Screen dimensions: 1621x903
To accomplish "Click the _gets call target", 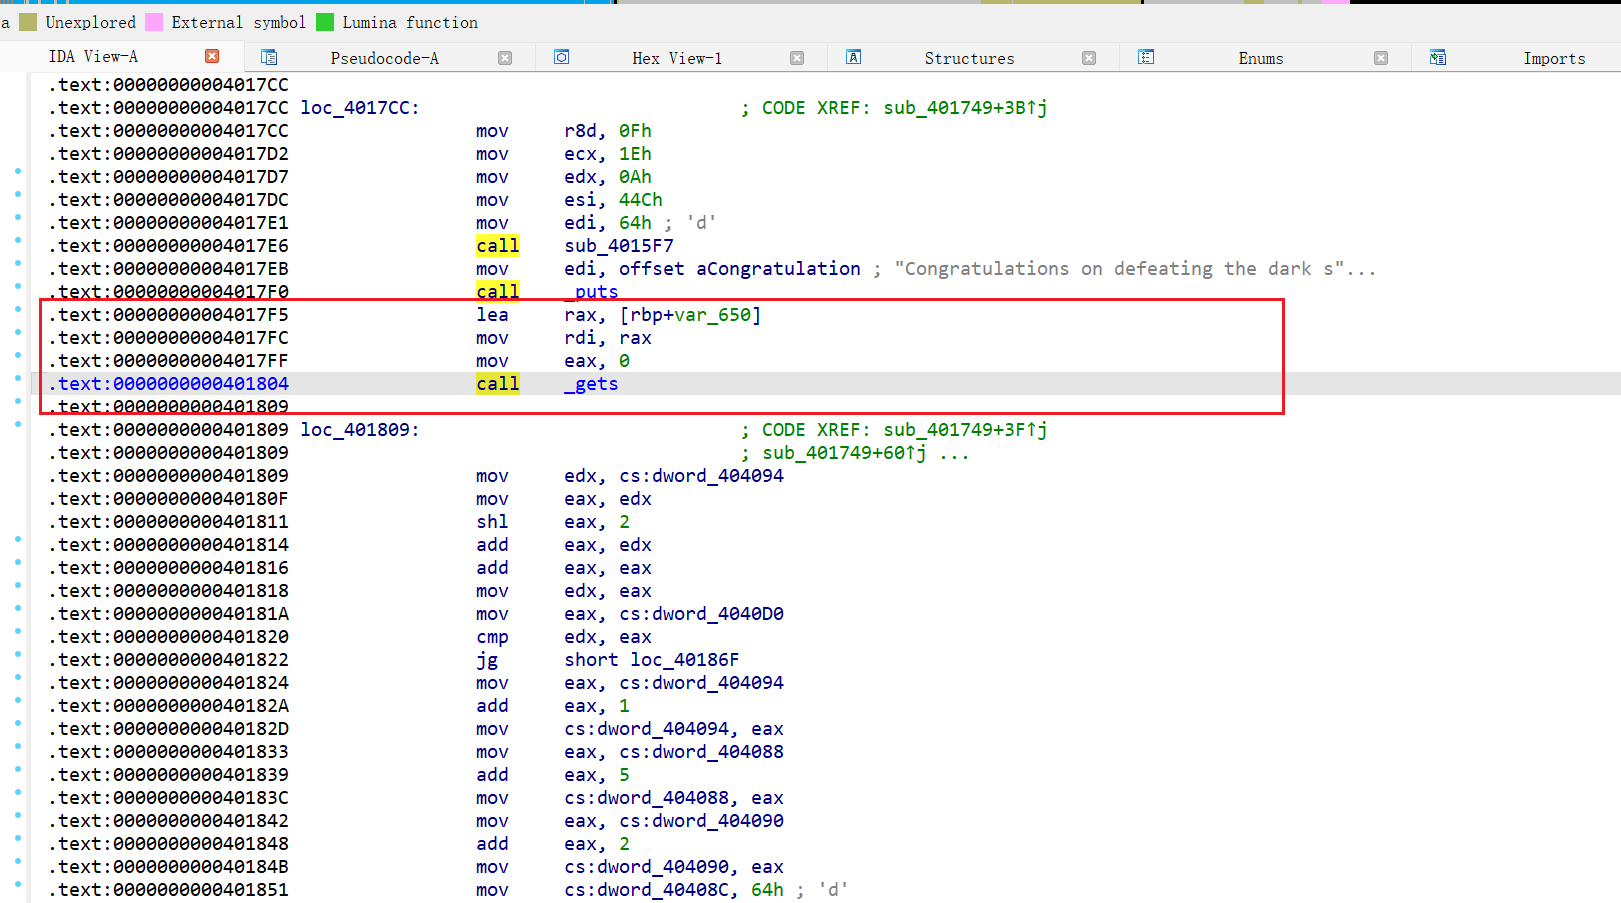I will click(x=591, y=384).
